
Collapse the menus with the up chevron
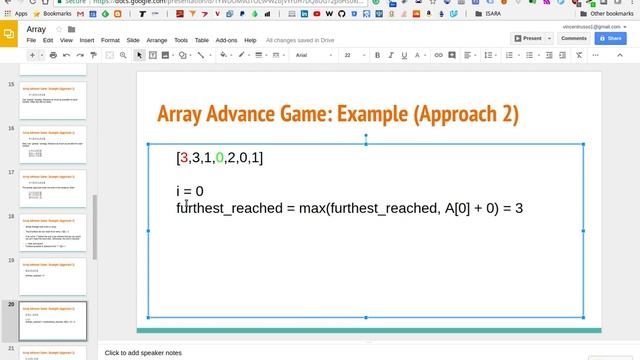tap(620, 55)
